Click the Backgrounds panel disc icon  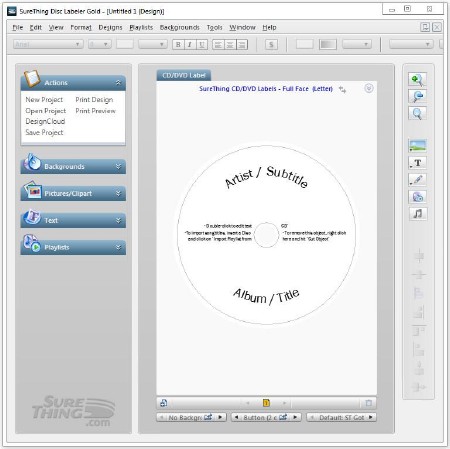pos(32,162)
